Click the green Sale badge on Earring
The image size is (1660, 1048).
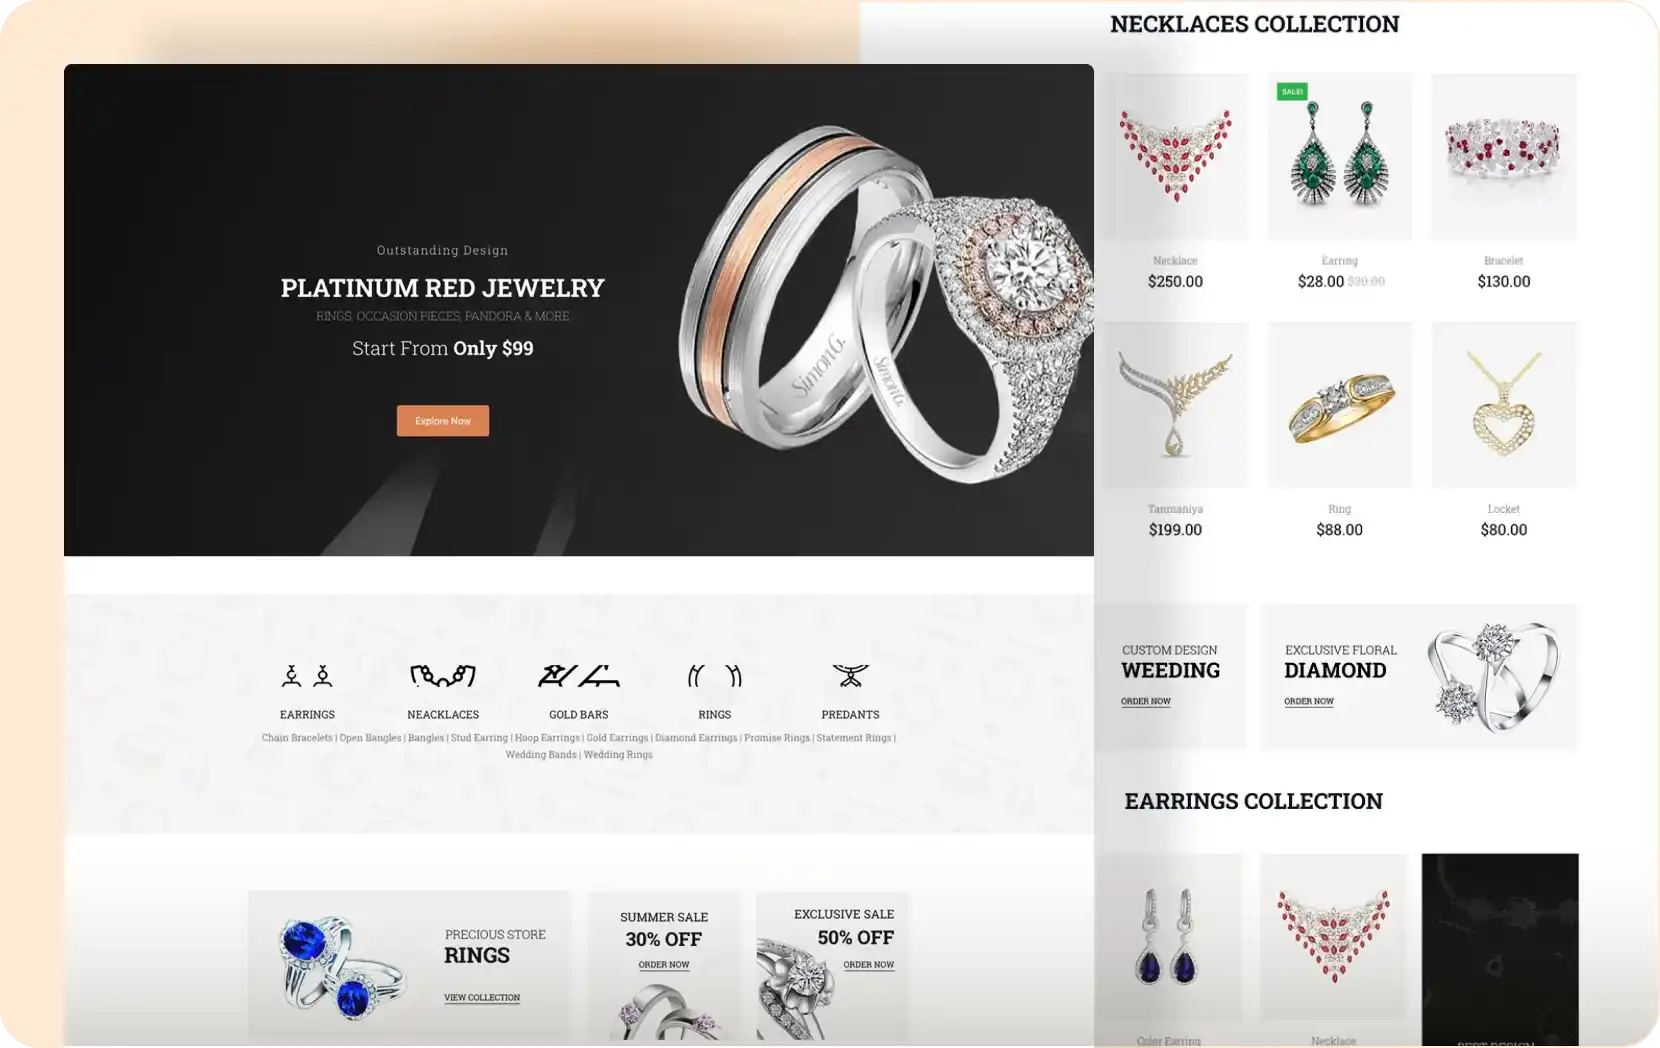[1292, 91]
